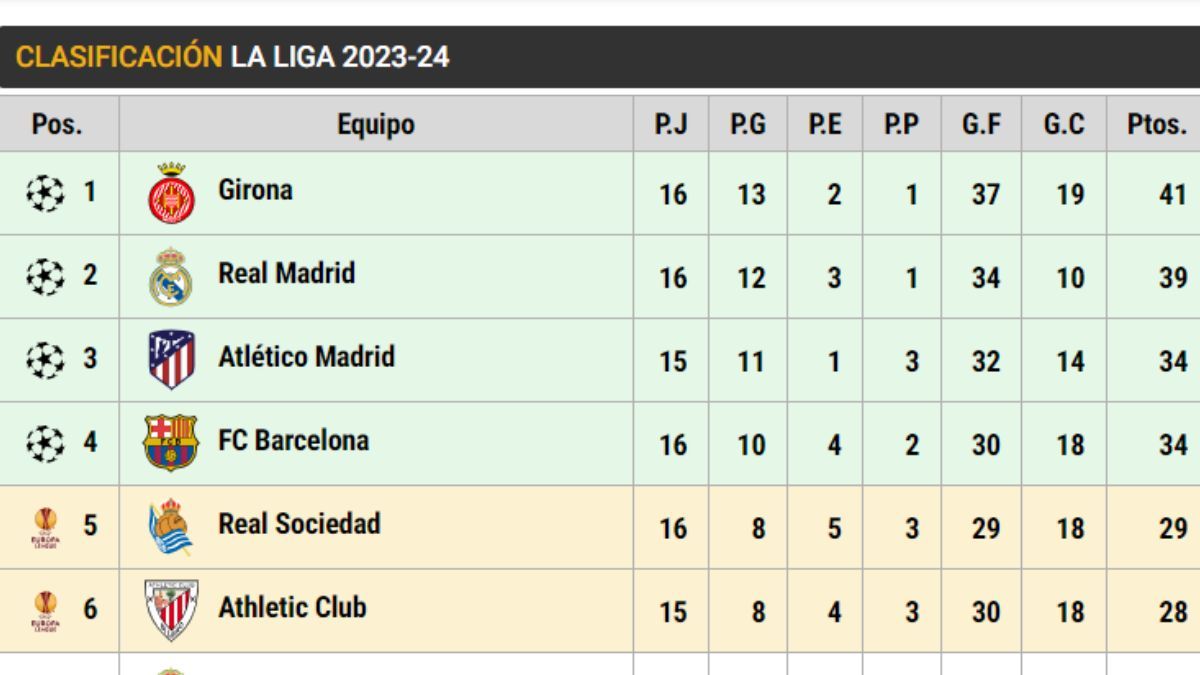The width and height of the screenshot is (1200, 675).
Task: Open the Girona team link
Action: click(x=255, y=190)
